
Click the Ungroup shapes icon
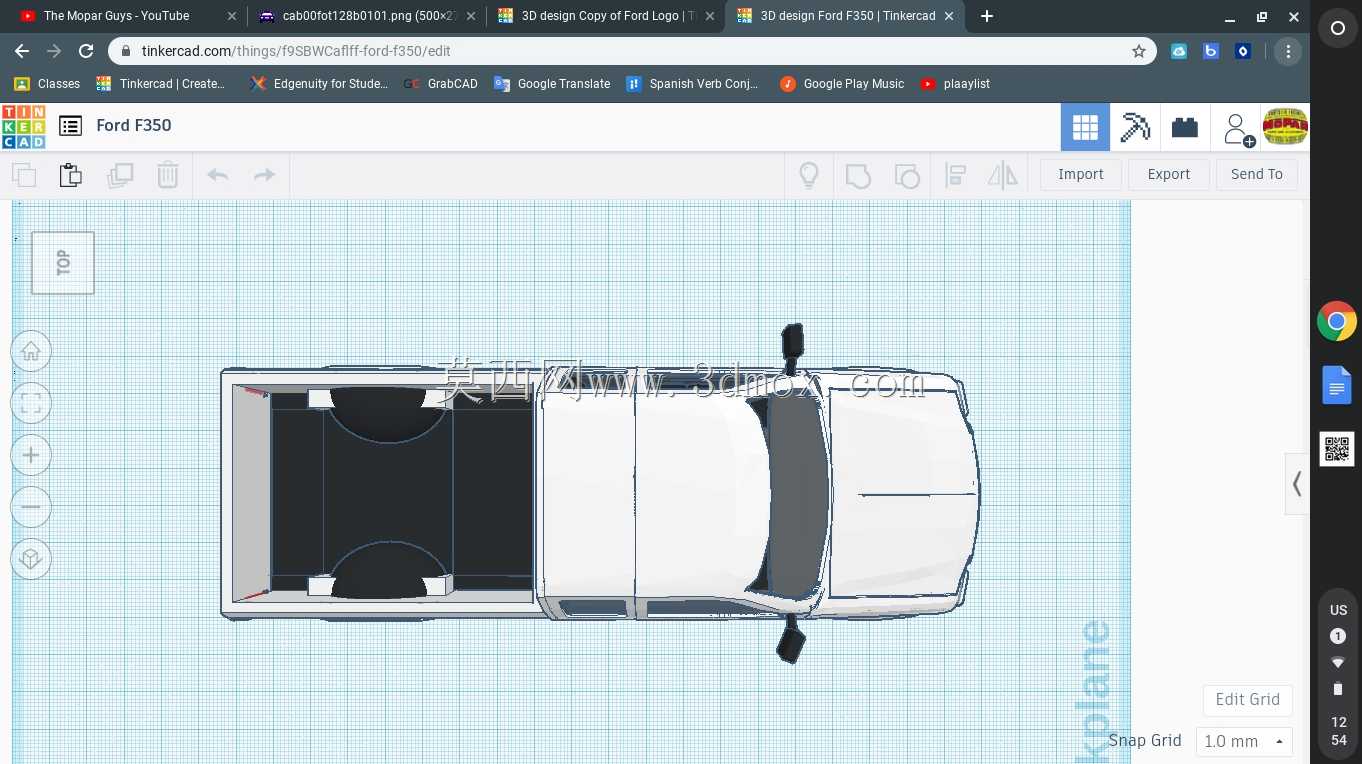906,175
